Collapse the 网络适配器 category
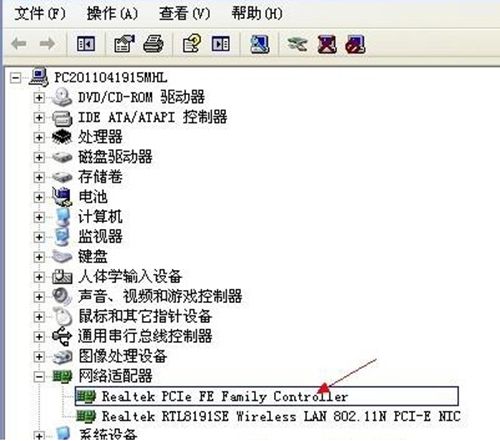This screenshot has width=500, height=441. 39,377
